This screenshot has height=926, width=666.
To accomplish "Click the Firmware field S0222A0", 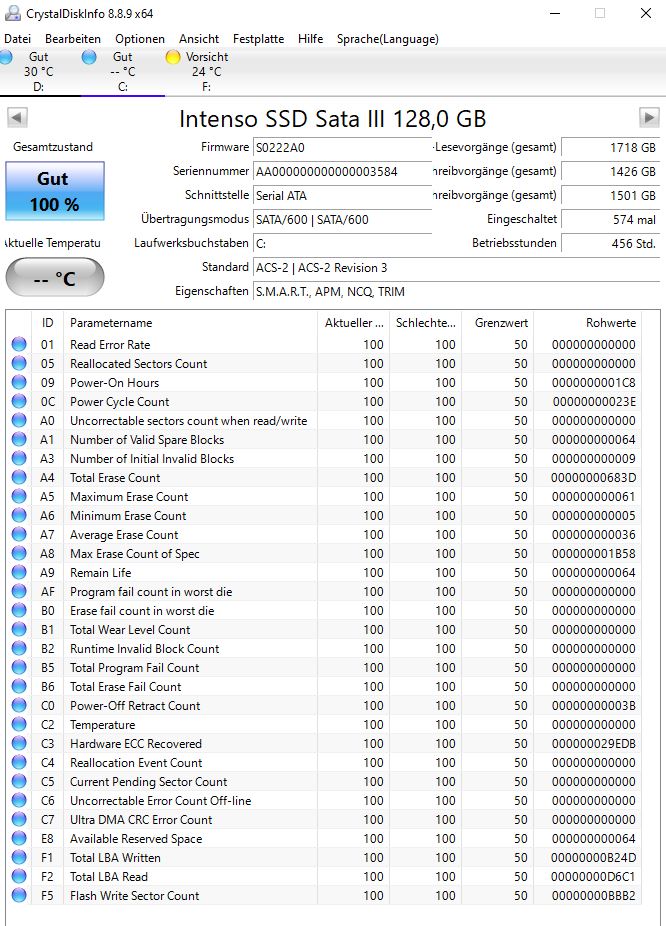I will pyautogui.click(x=342, y=148).
